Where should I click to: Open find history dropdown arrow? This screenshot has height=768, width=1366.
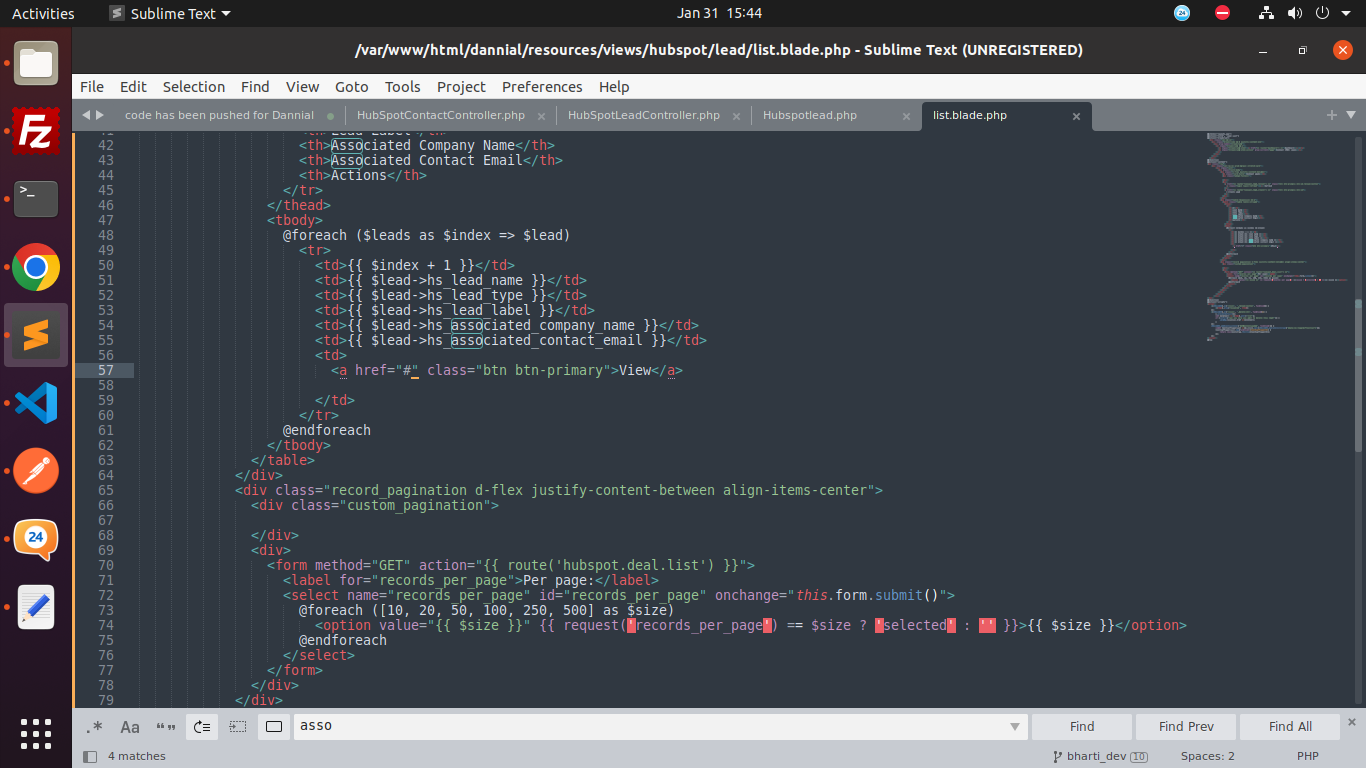[1015, 727]
